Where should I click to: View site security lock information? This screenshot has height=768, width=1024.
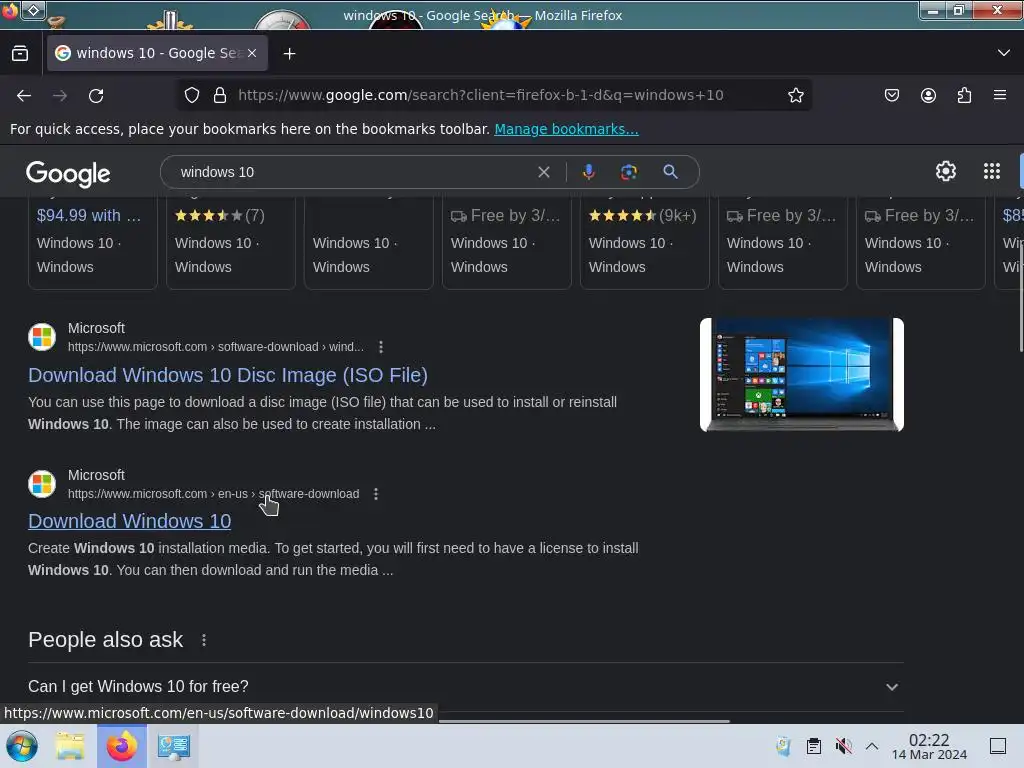tap(220, 95)
